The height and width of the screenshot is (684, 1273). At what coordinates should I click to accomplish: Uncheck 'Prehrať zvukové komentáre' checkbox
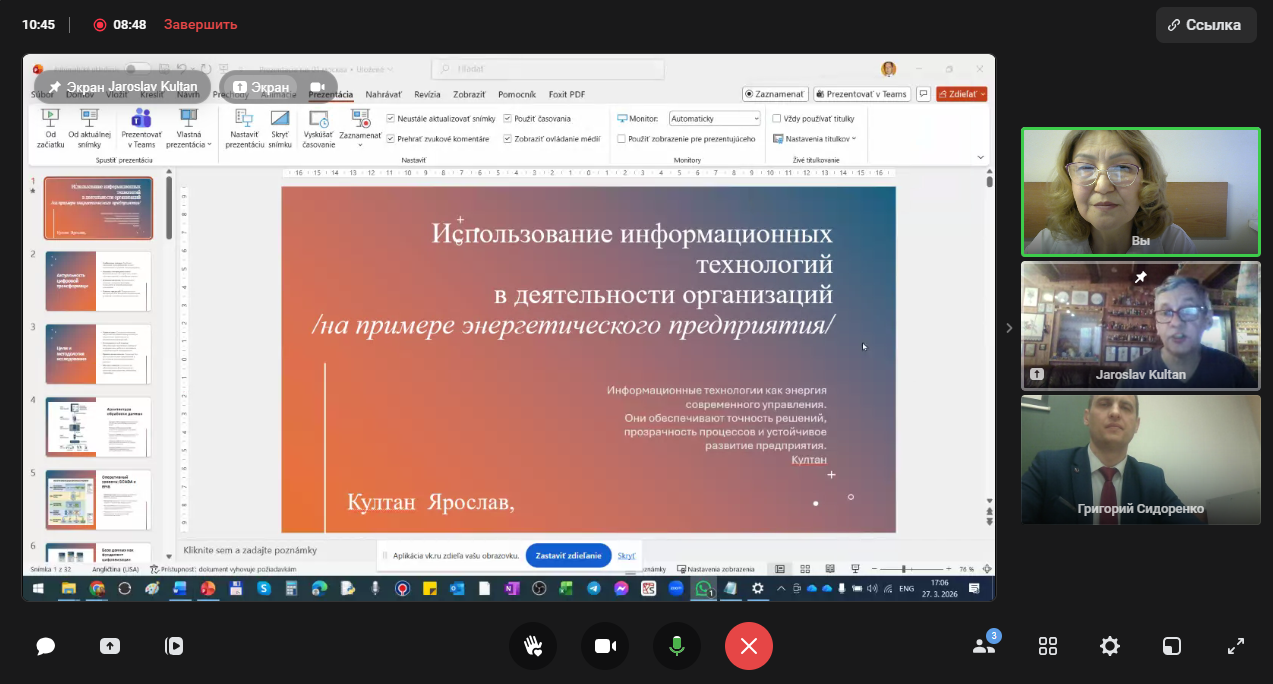point(391,139)
